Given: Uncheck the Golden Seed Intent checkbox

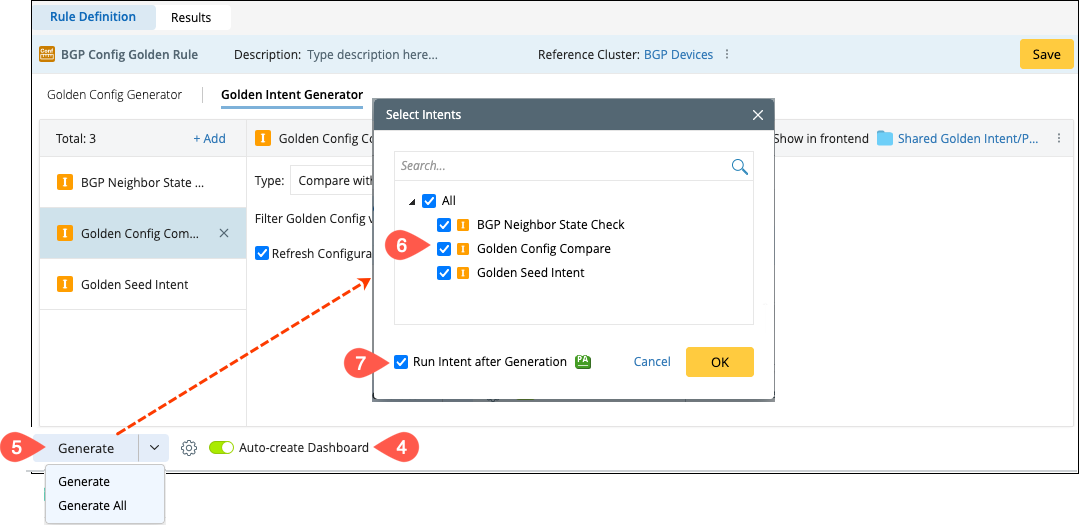Looking at the screenshot, I should 444,273.
